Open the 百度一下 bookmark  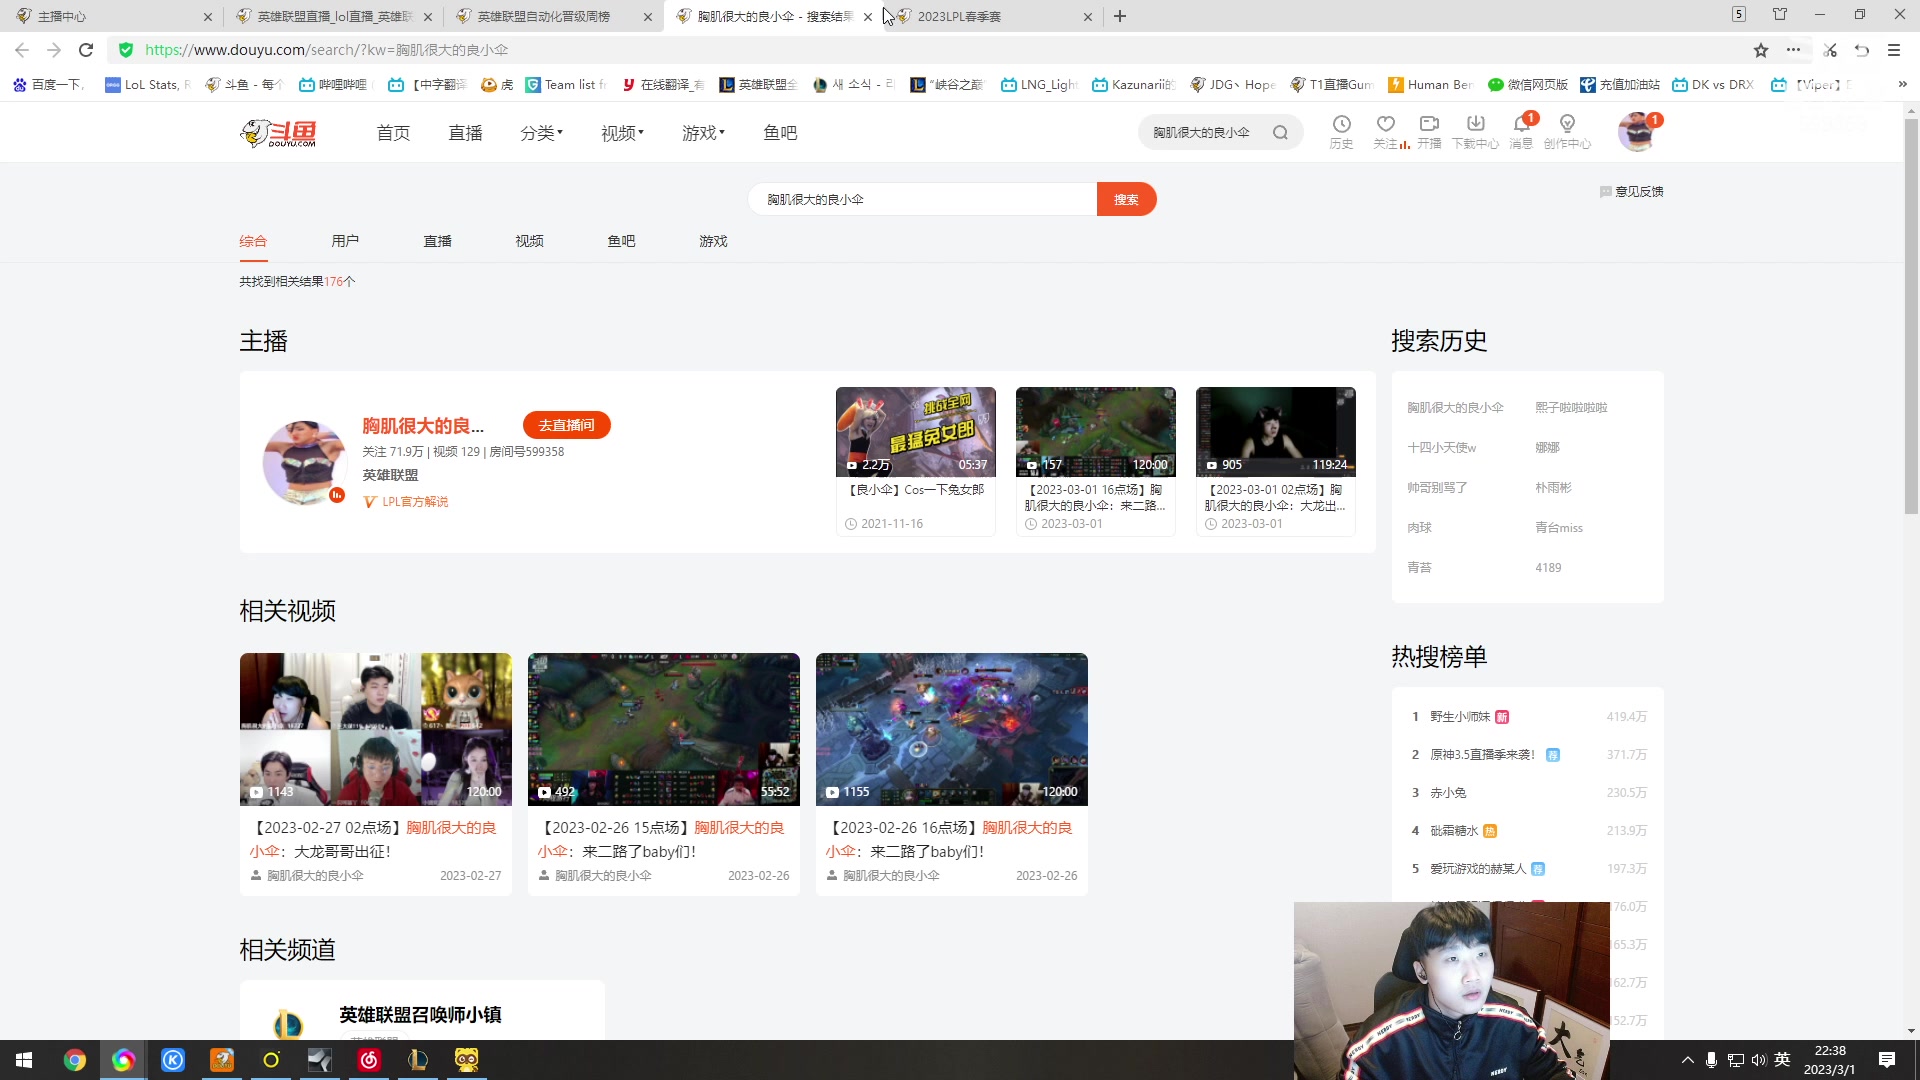click(x=48, y=85)
